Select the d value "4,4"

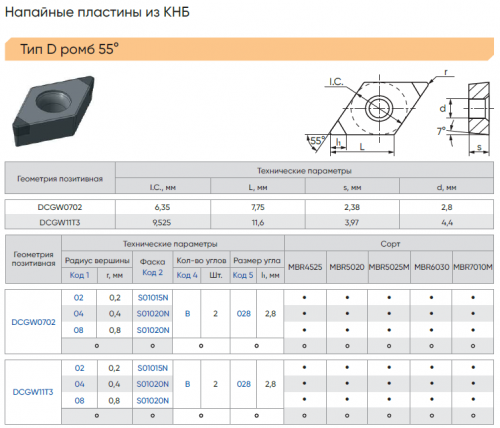447,222
